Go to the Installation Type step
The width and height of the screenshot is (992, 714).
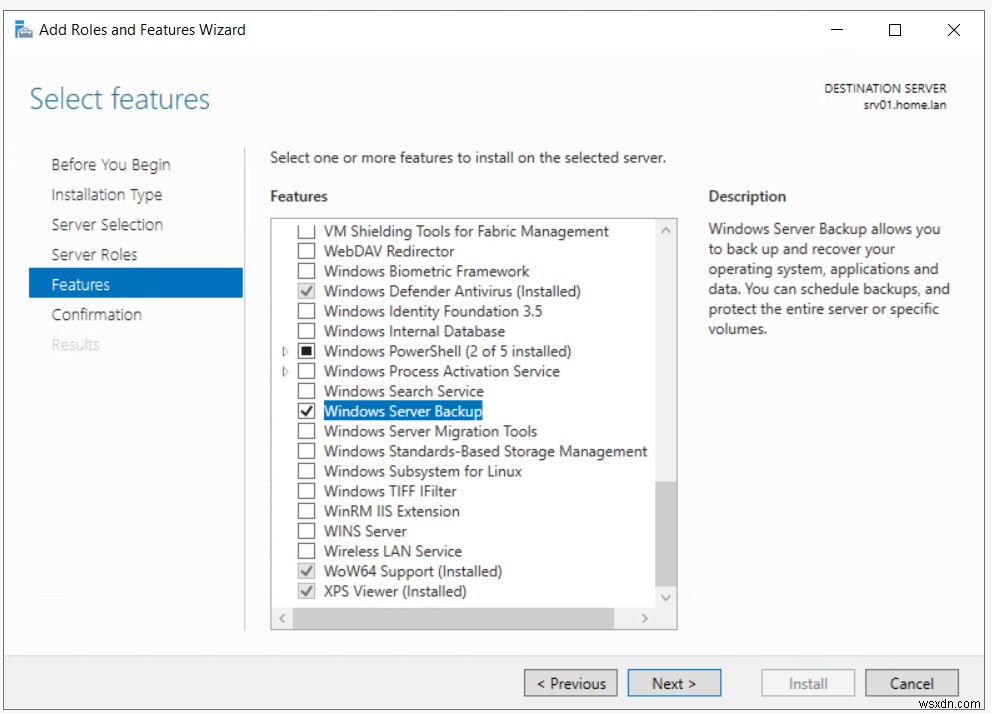tap(106, 194)
